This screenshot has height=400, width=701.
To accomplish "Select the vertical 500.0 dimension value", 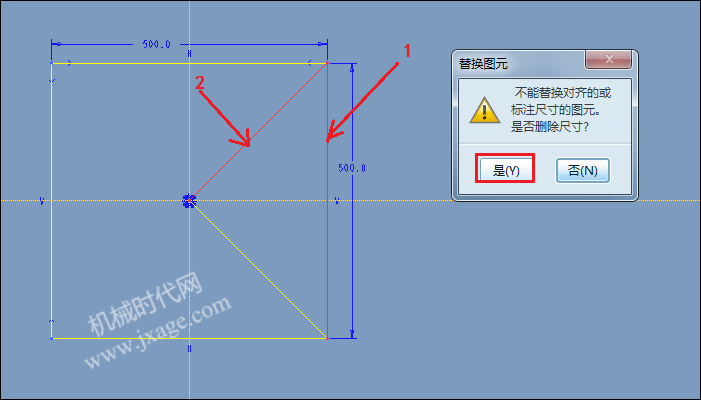I will (x=352, y=168).
